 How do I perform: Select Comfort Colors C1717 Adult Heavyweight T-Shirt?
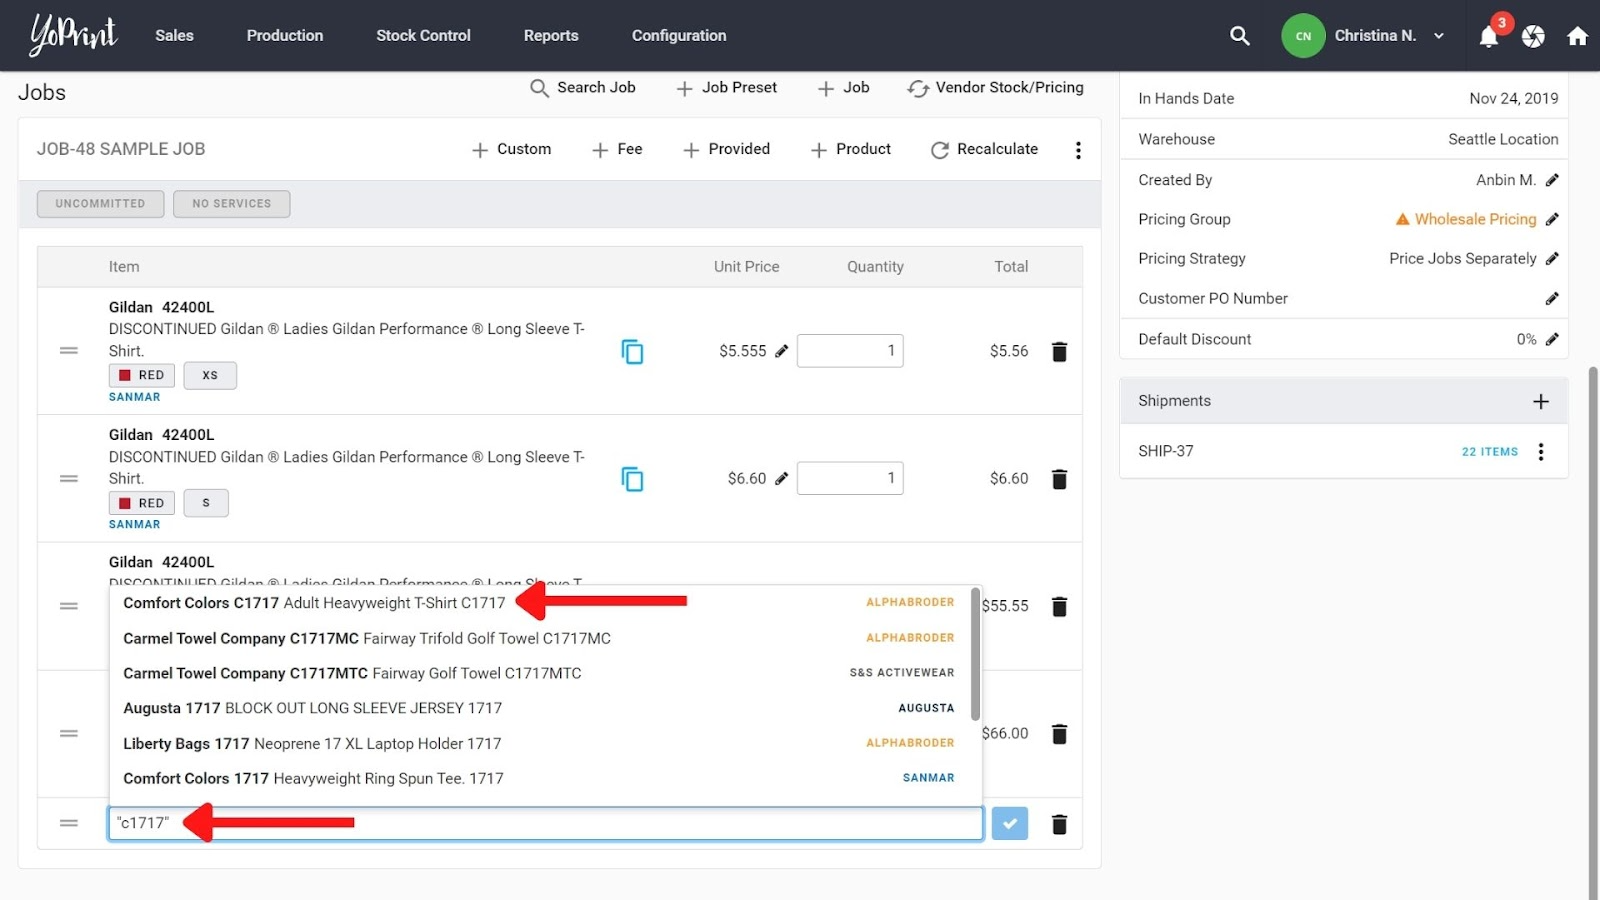click(x=539, y=603)
